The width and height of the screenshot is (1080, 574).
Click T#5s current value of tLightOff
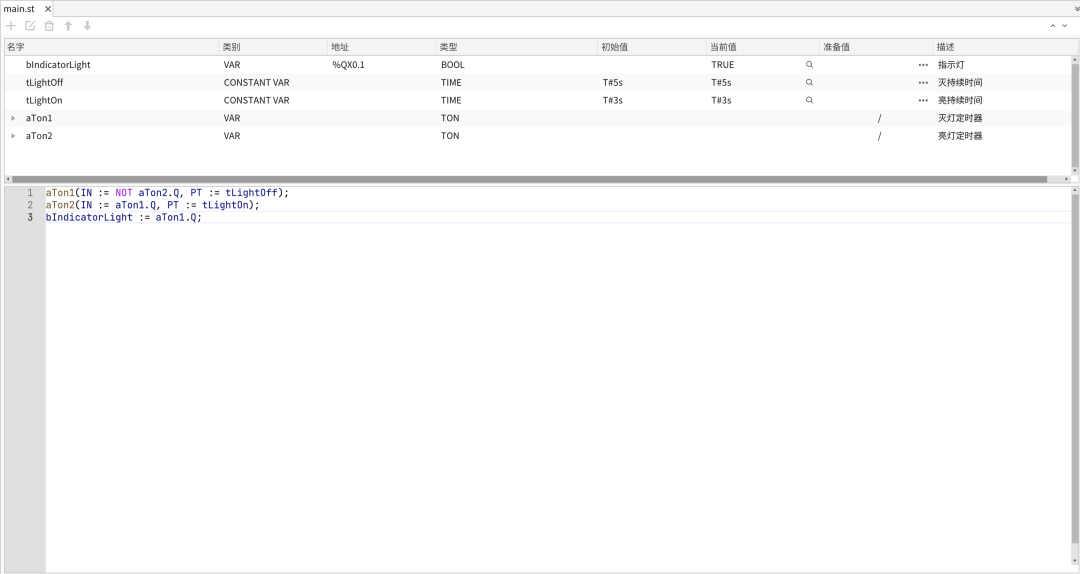[721, 83]
